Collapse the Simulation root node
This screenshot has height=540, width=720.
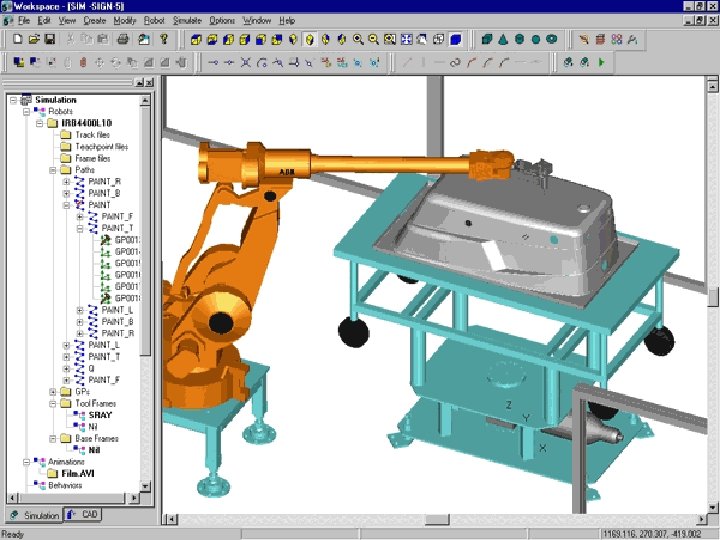pos(13,100)
